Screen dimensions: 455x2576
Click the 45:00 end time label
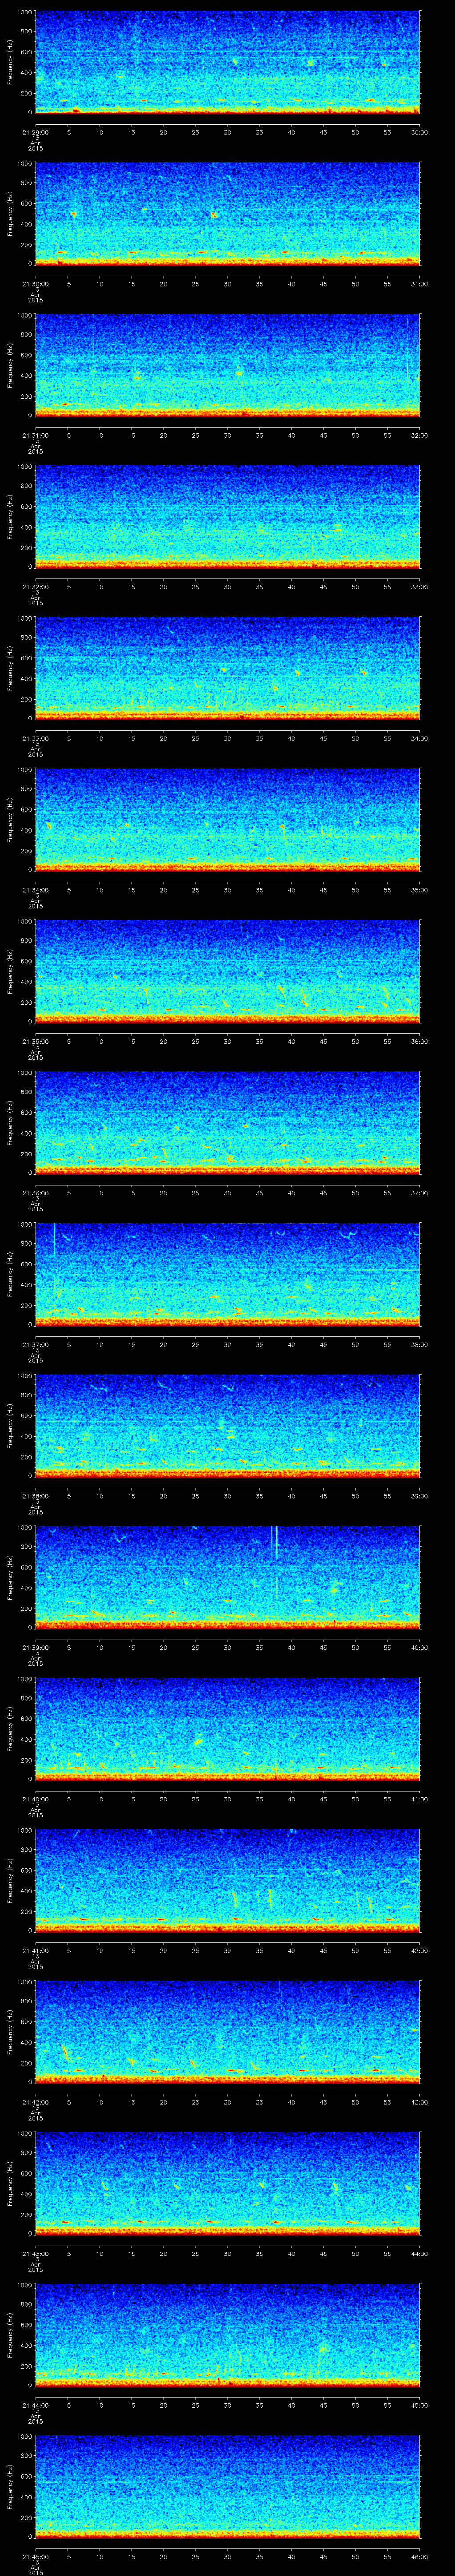pyautogui.click(x=420, y=2405)
